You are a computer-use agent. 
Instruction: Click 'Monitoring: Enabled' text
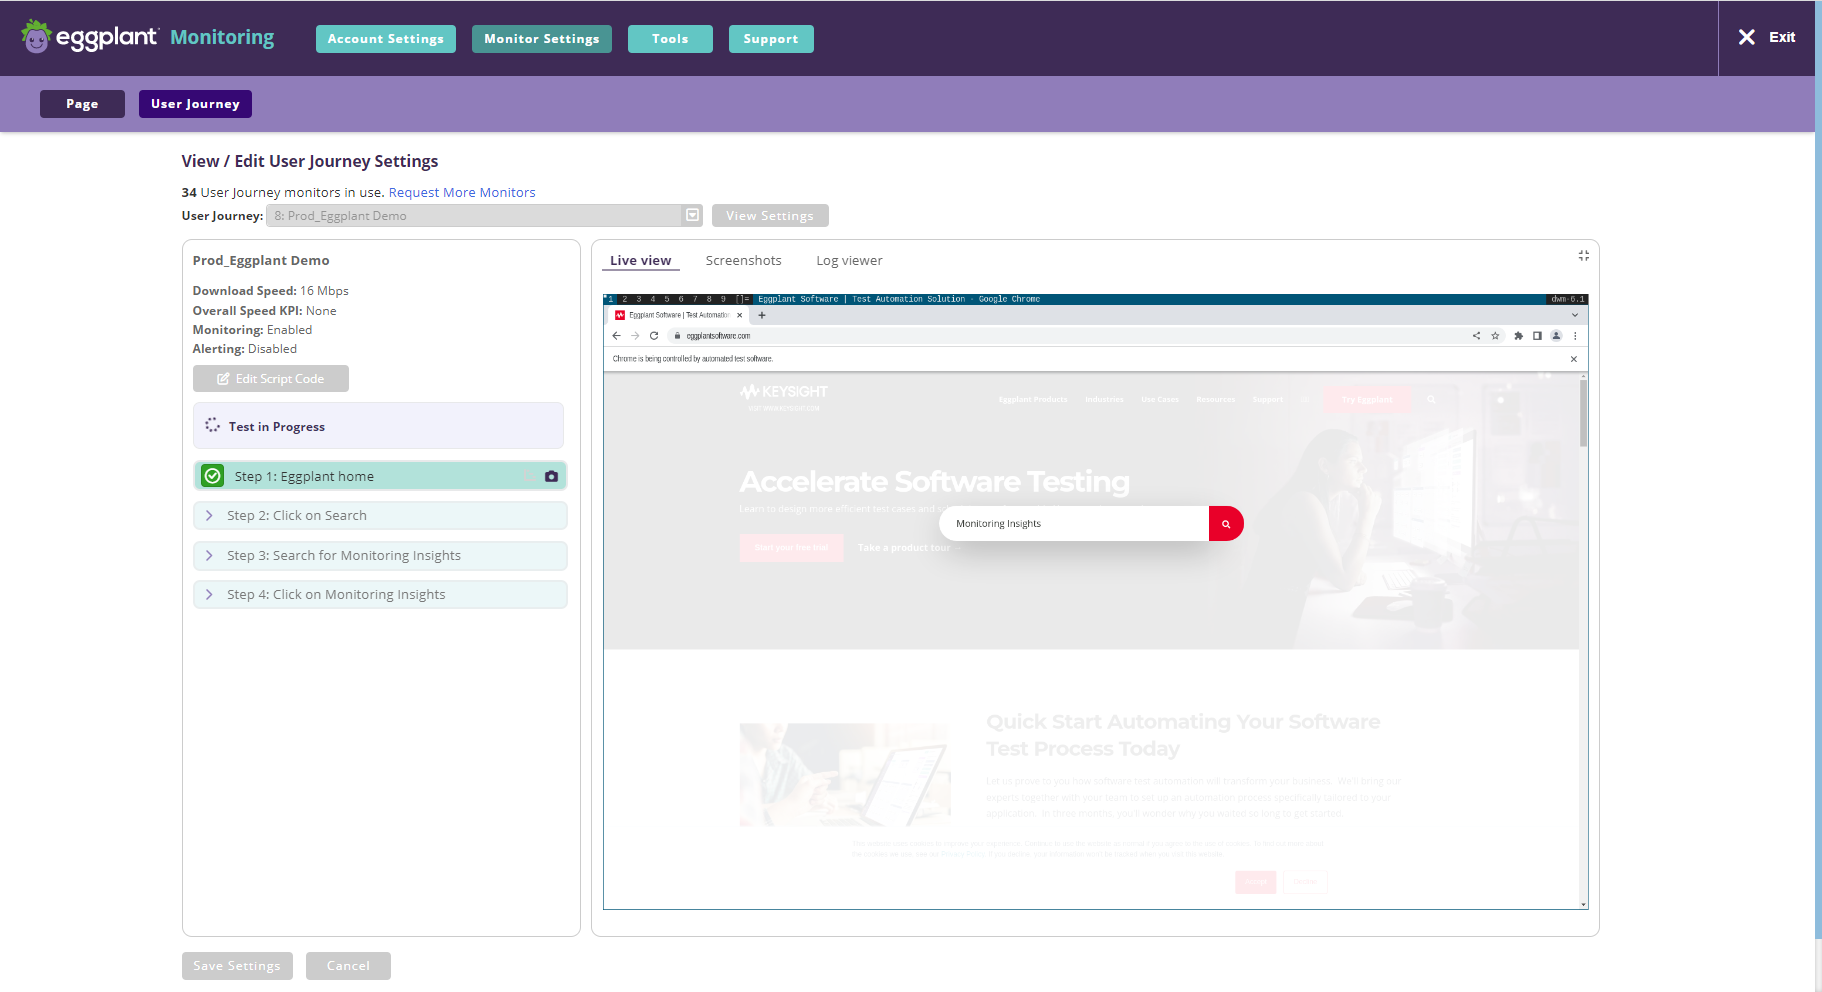tap(252, 330)
